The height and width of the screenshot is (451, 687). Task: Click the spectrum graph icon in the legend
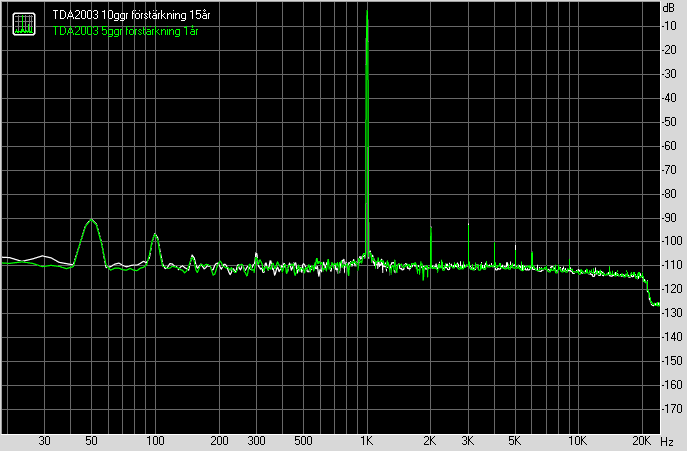pyautogui.click(x=24, y=24)
